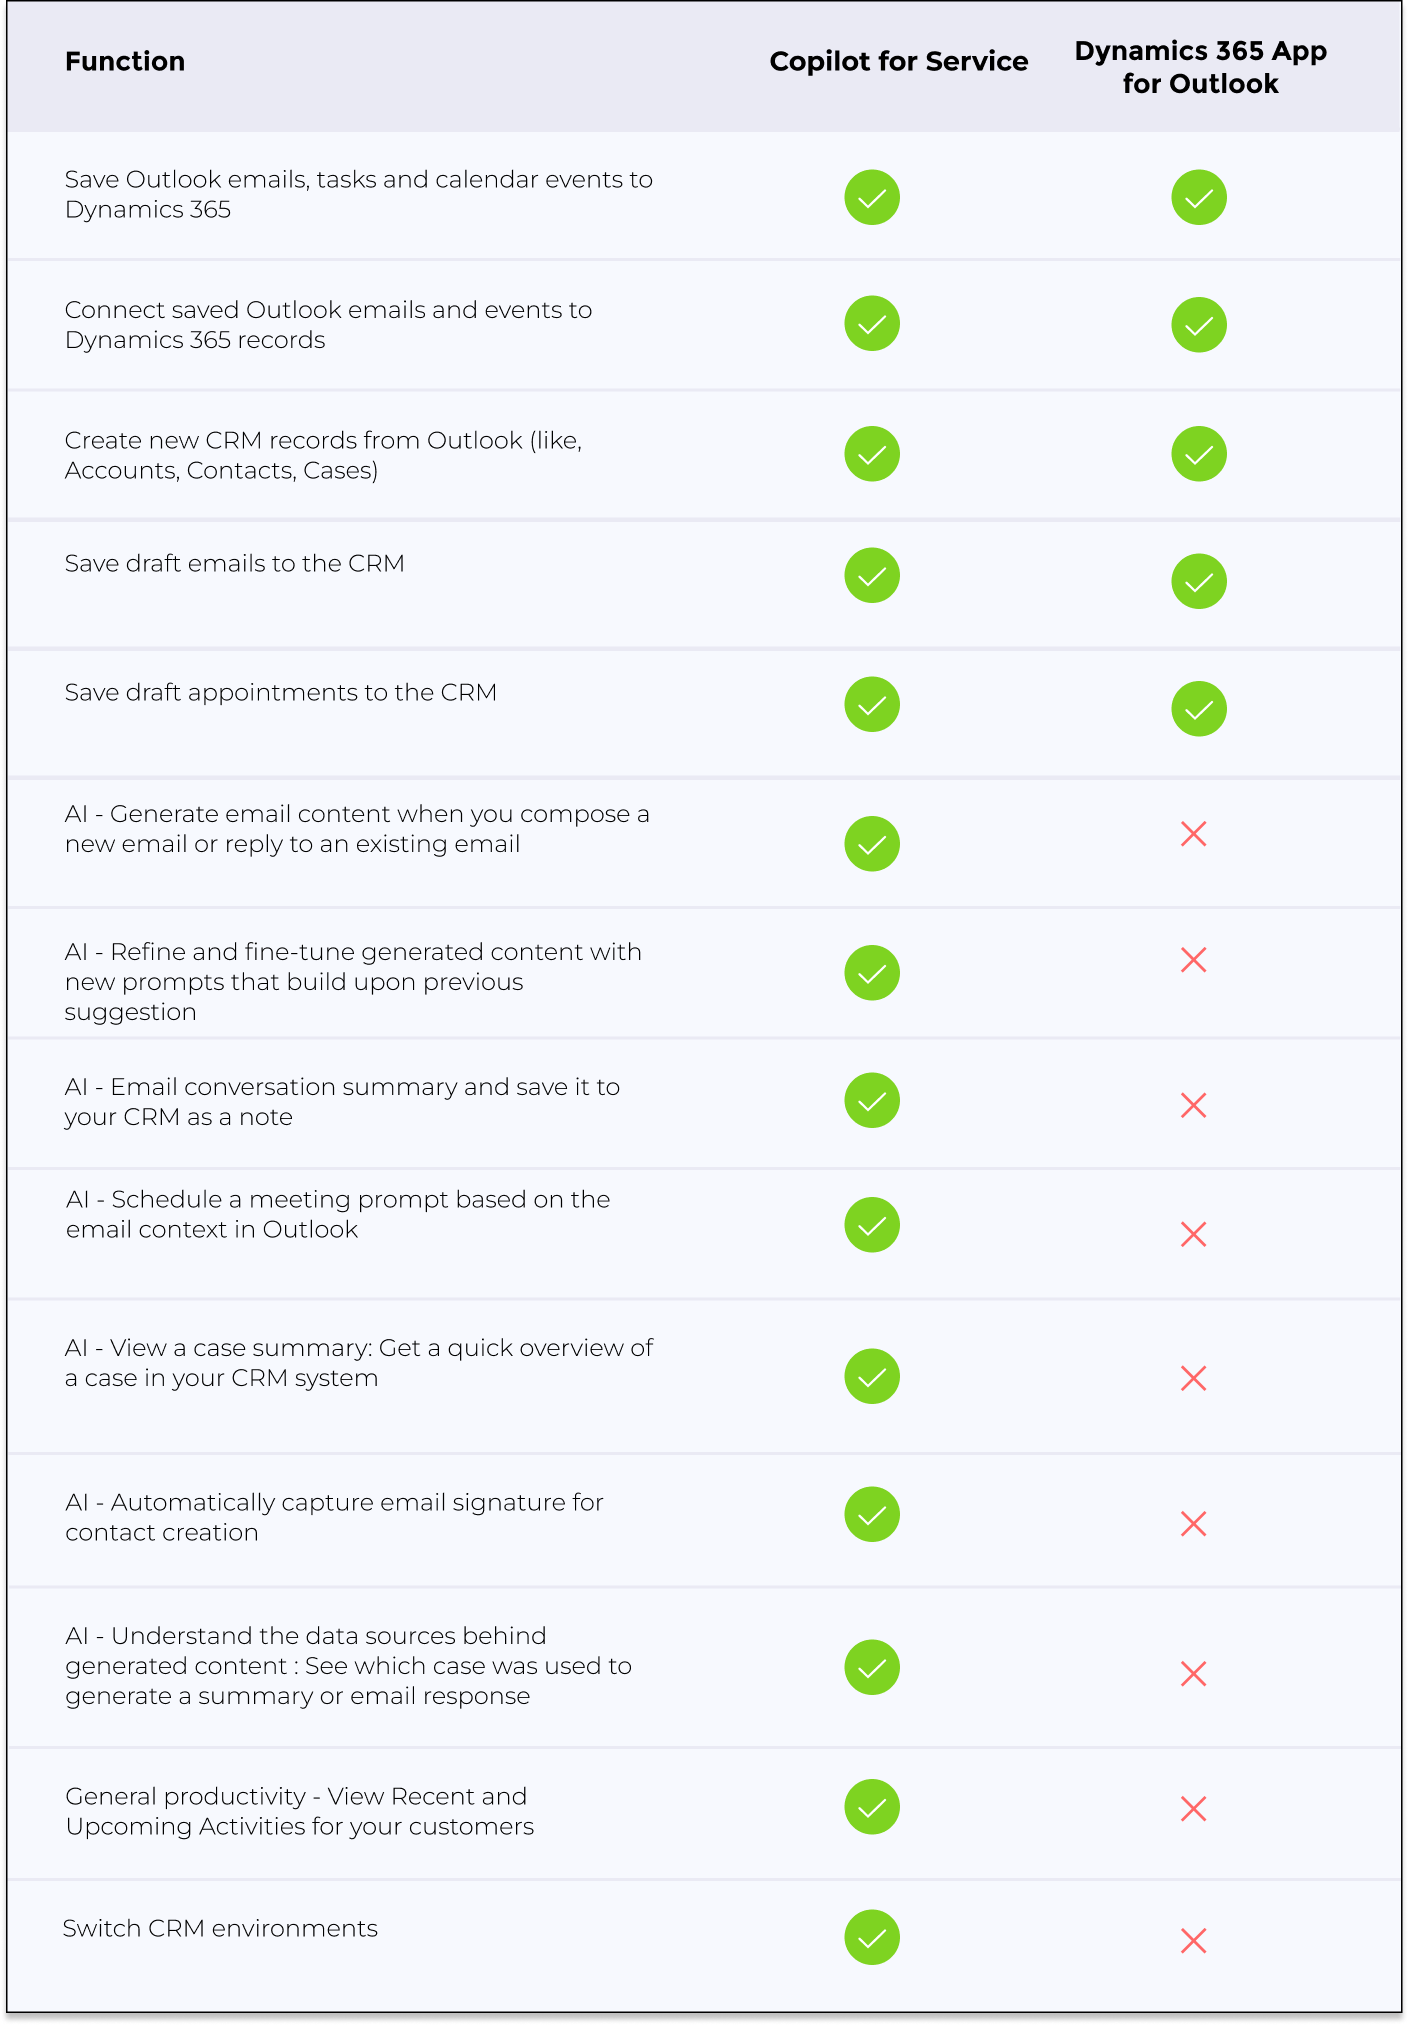Click red X for Switch CRM environments row

[x=1194, y=1941]
